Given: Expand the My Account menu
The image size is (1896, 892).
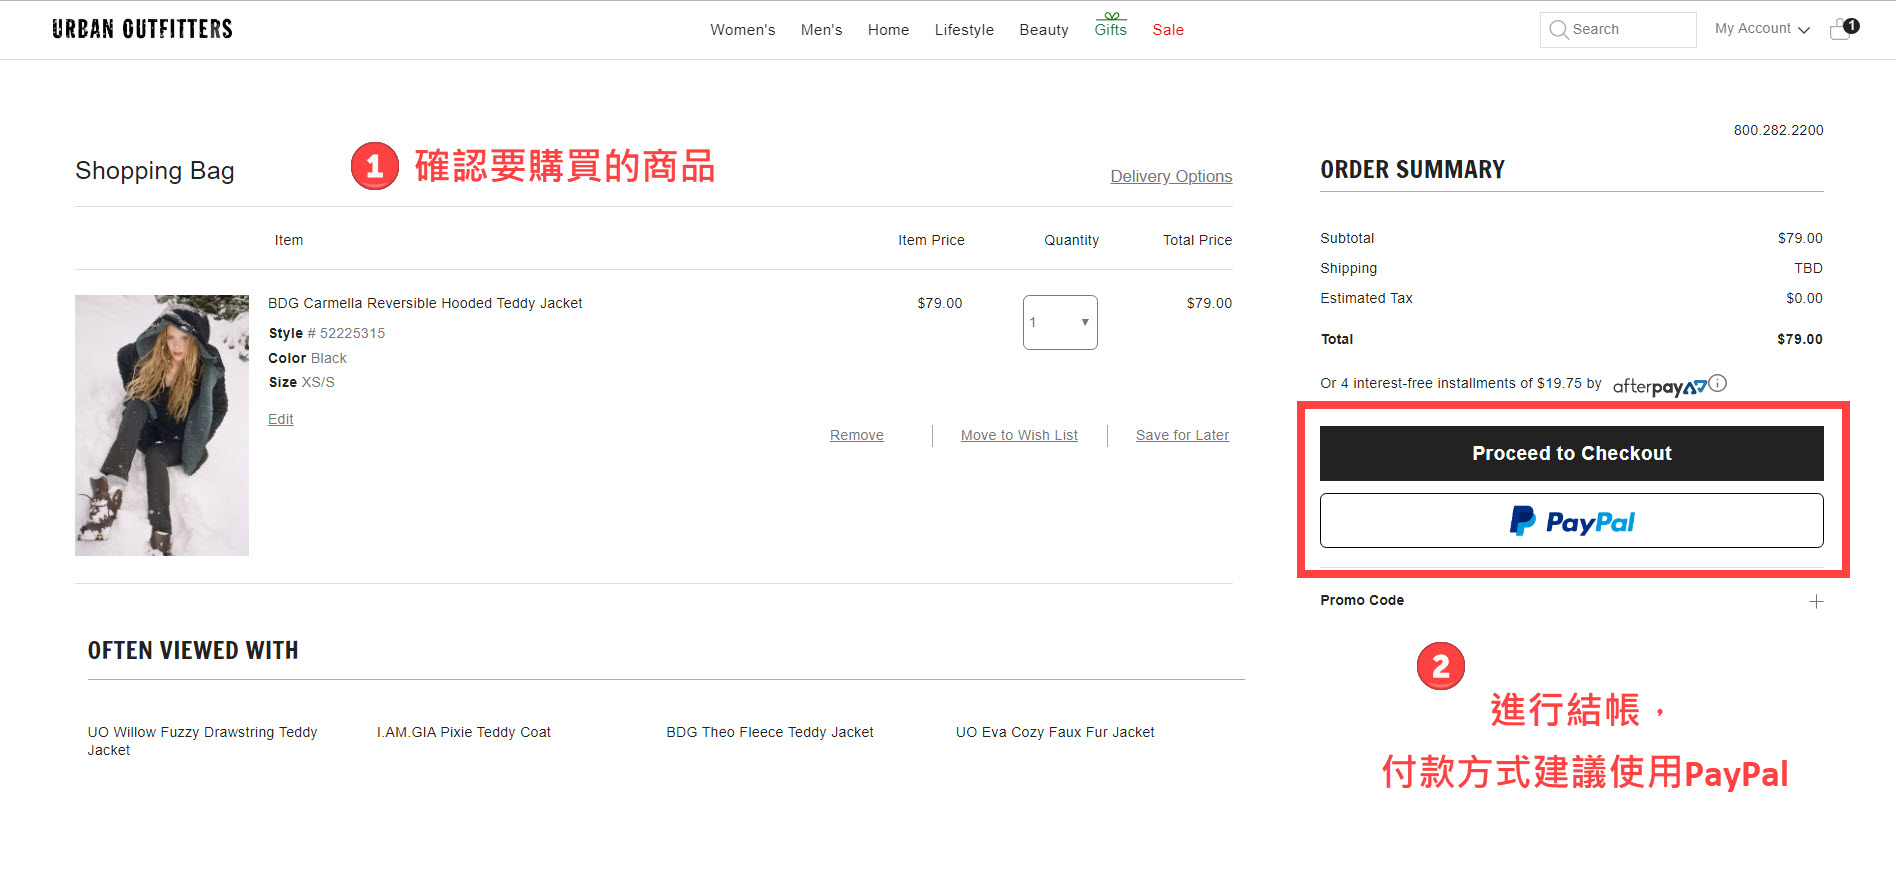Looking at the screenshot, I should pos(1761,29).
